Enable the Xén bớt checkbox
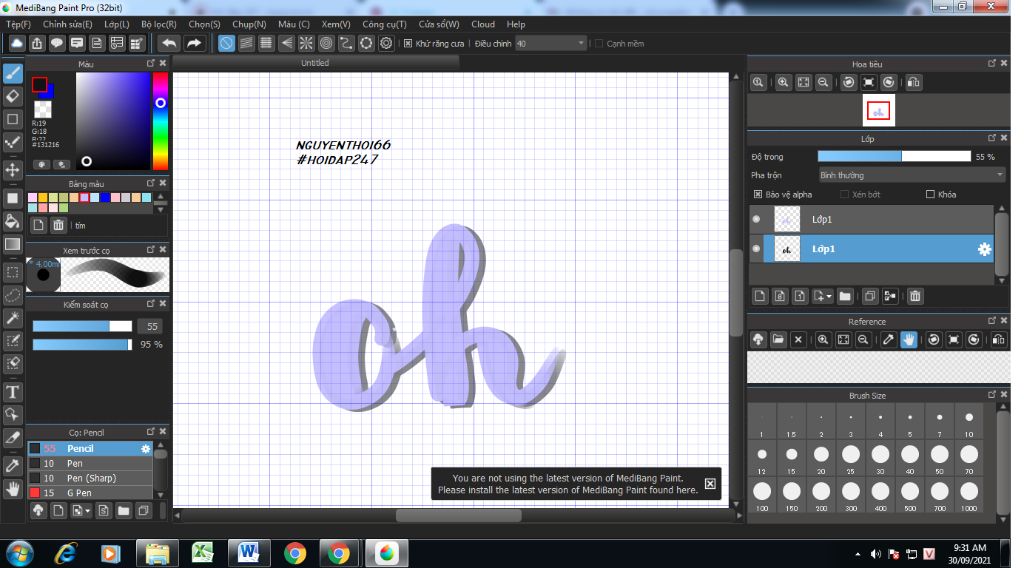Image resolution: width=1024 pixels, height=568 pixels. pyautogui.click(x=844, y=195)
